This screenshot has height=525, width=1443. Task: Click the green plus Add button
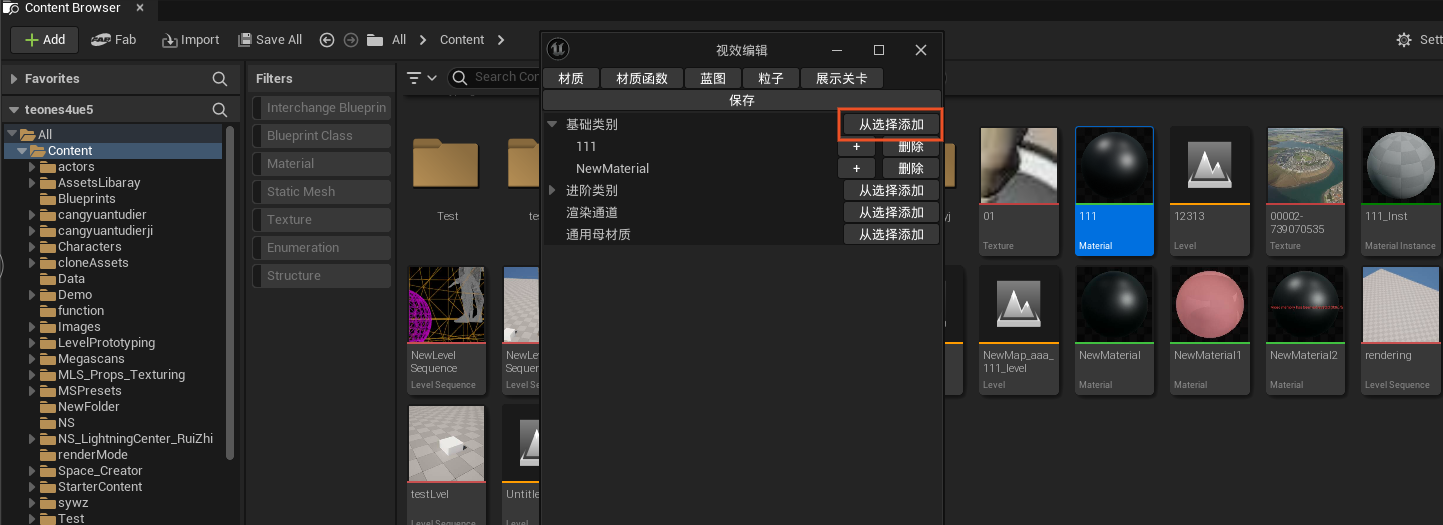click(45, 40)
